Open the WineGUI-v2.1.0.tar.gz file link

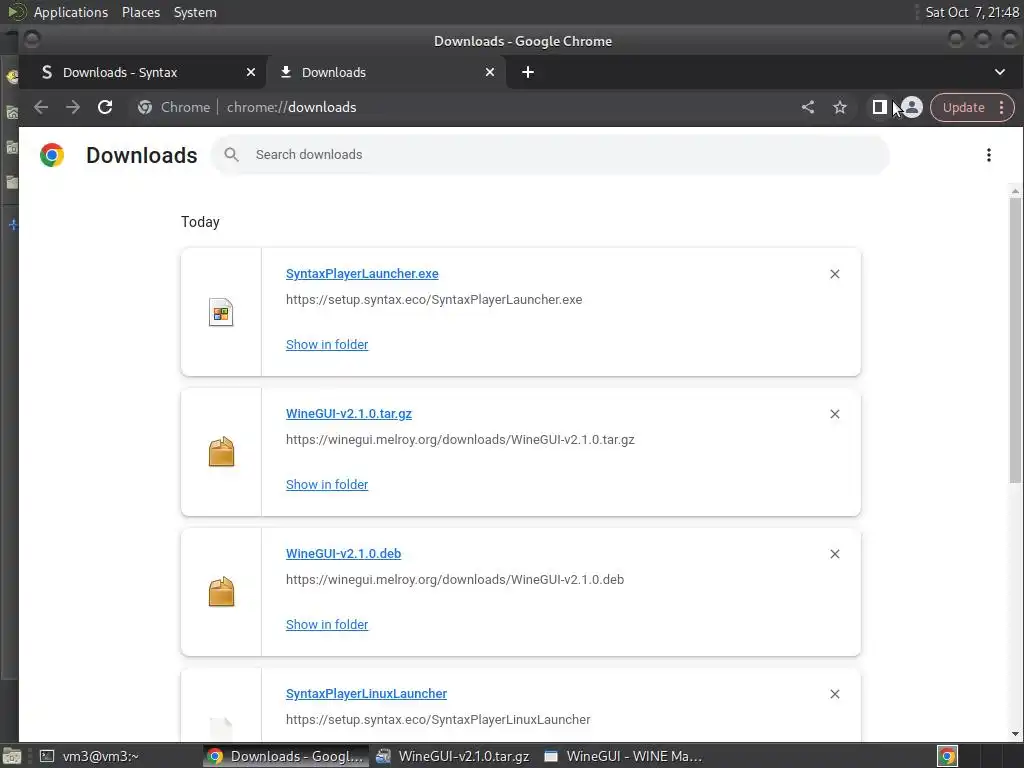(349, 413)
